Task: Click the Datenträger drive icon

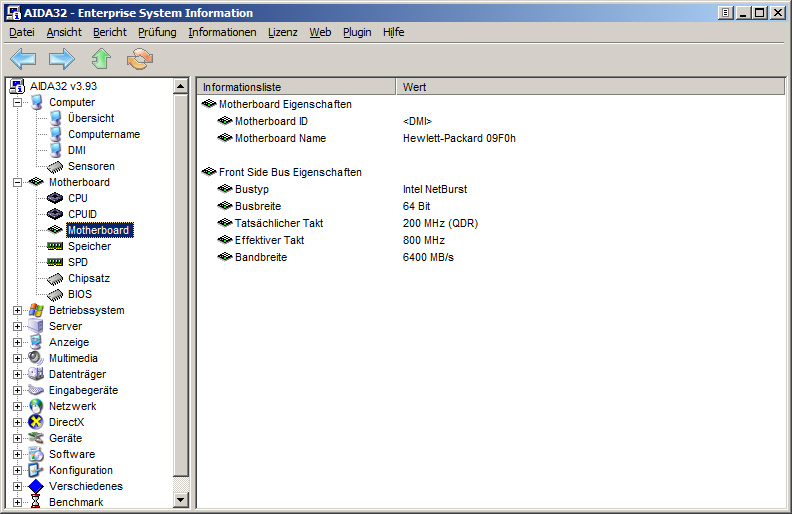Action: tap(36, 374)
